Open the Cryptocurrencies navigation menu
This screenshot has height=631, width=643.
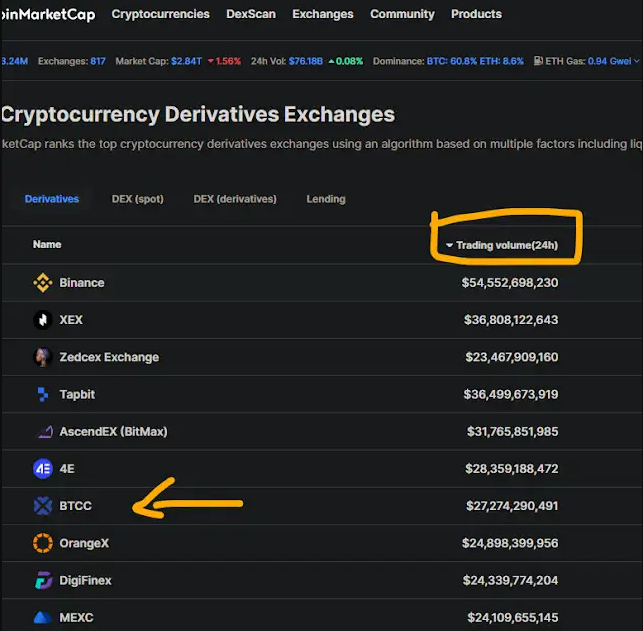point(160,14)
